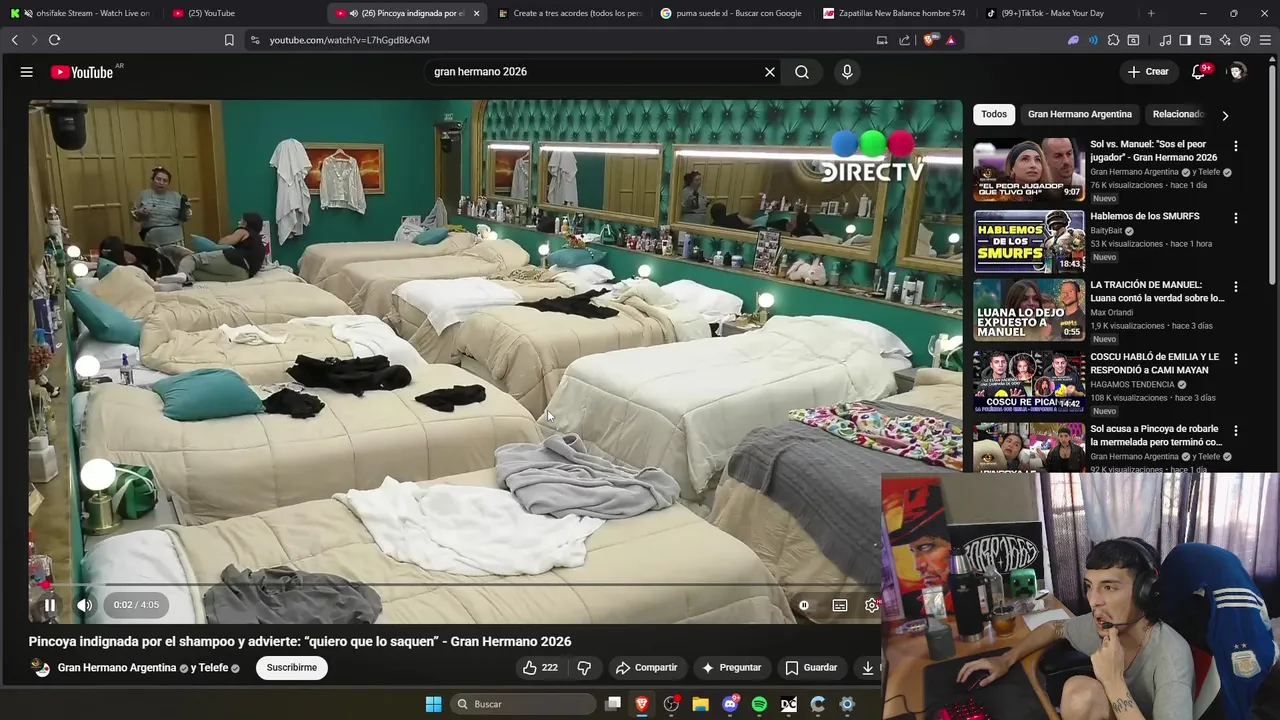Show more chips with the right chevron

(x=1225, y=115)
